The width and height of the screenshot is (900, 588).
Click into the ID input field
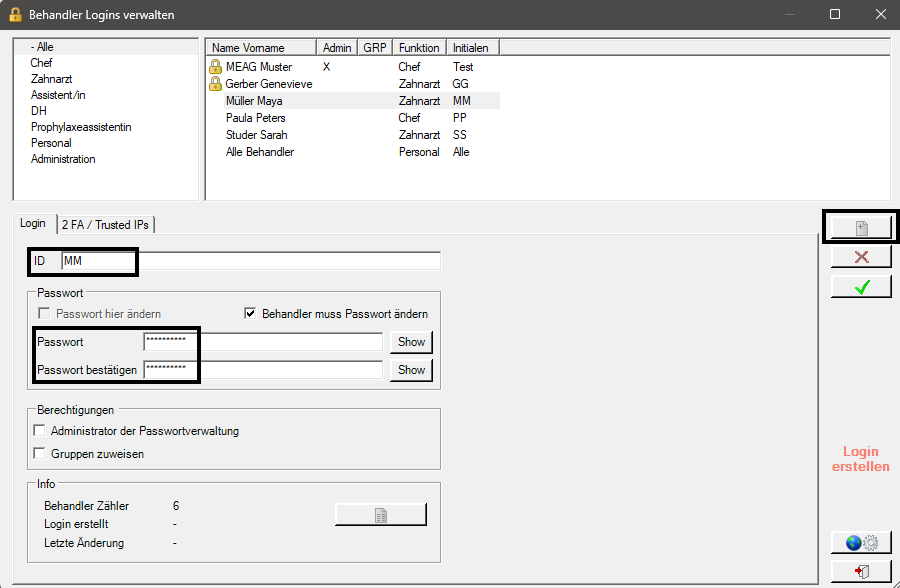pyautogui.click(x=251, y=261)
